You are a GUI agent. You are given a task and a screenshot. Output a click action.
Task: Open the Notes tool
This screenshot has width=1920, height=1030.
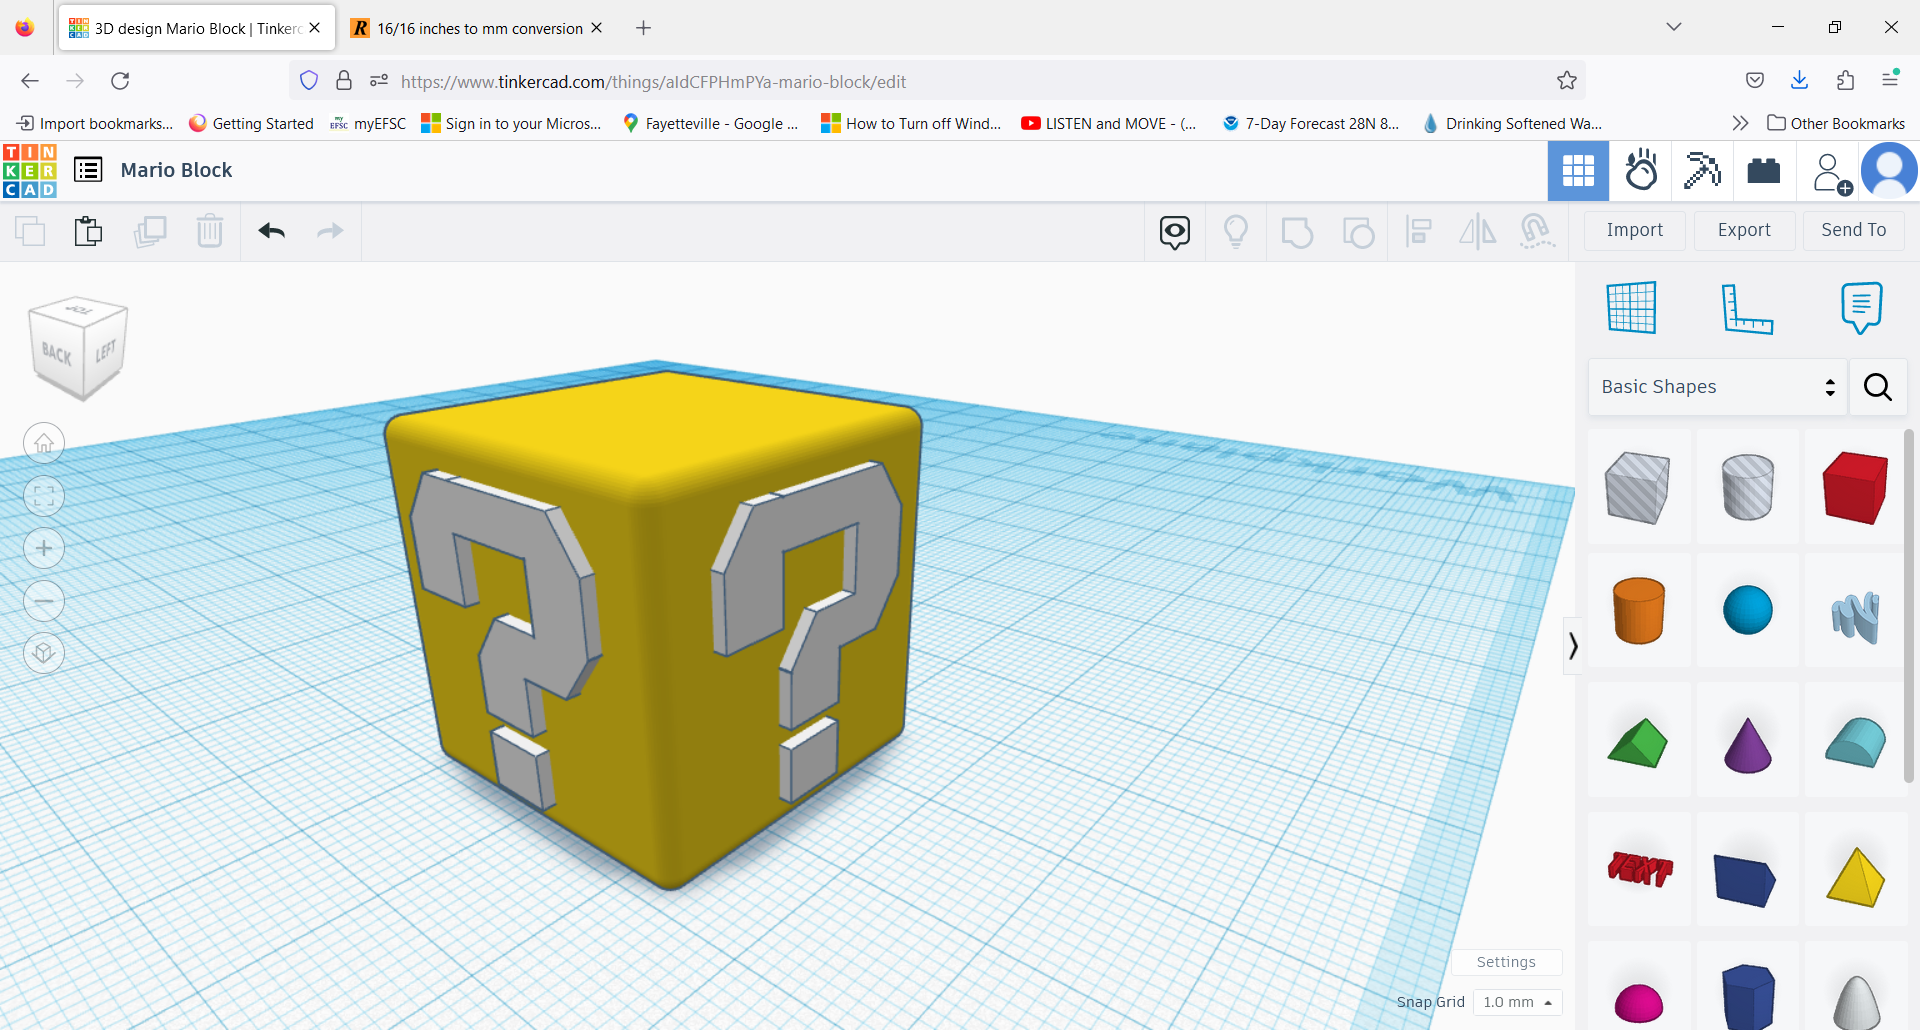coord(1860,307)
